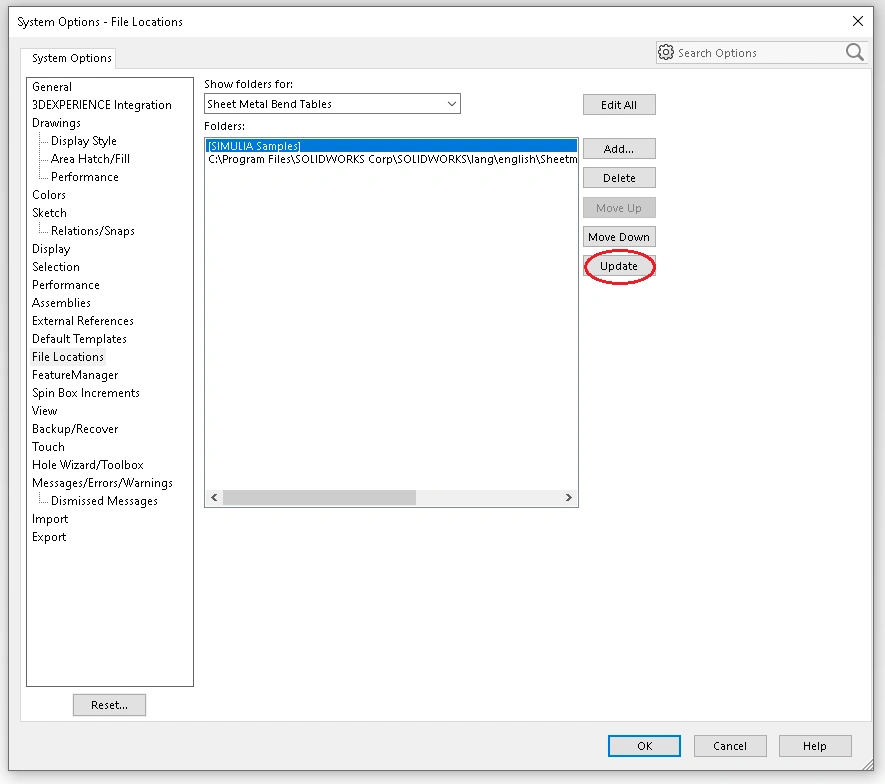Image resolution: width=885 pixels, height=784 pixels.
Task: Open the Import options
Action: pos(50,519)
